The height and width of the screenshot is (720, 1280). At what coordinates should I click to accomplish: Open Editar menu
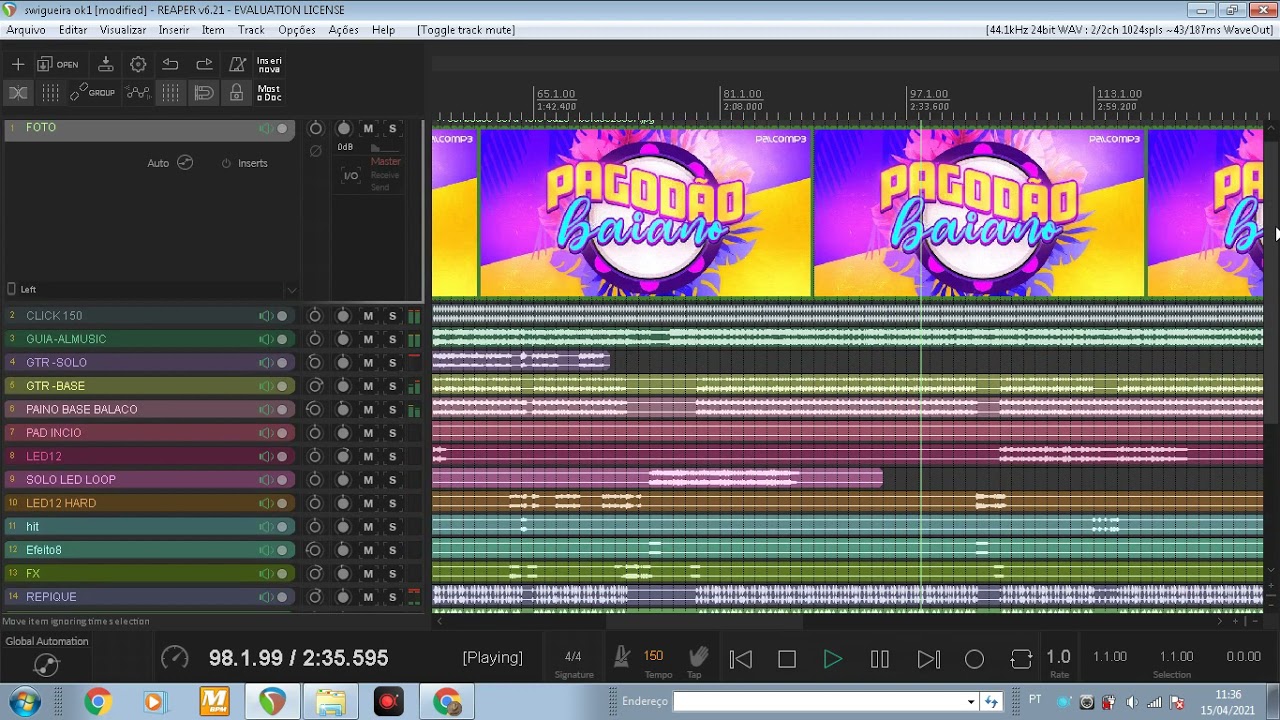pos(73,30)
